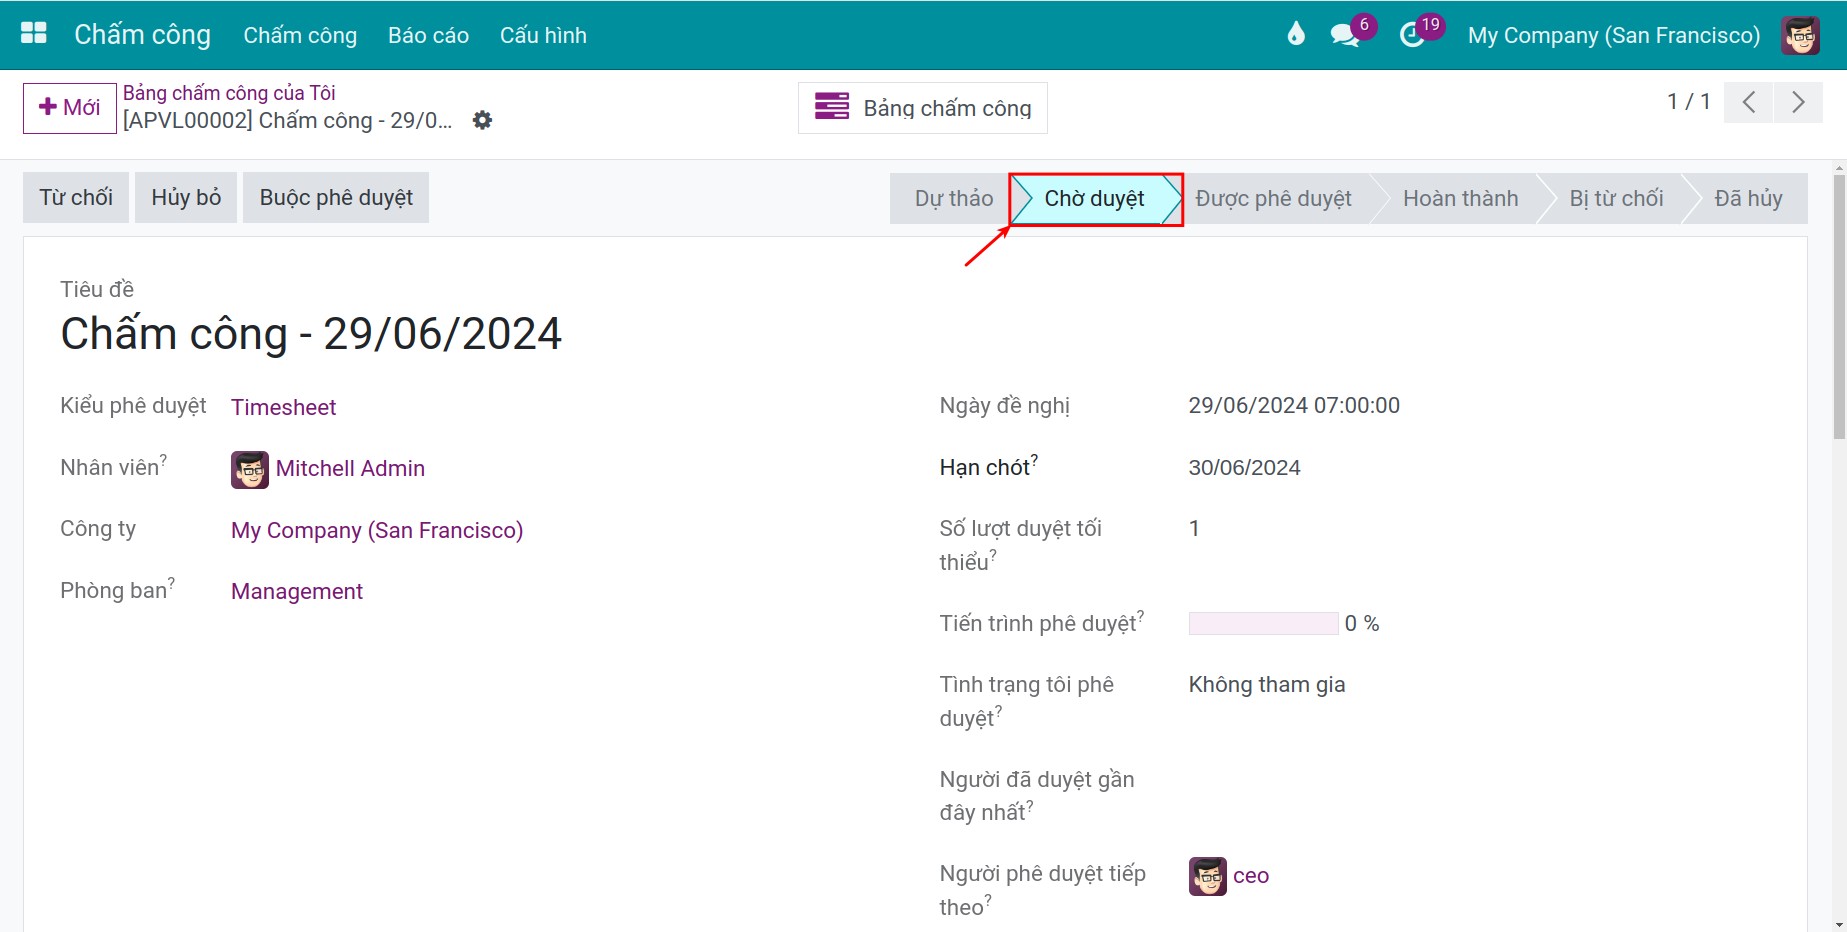Image resolution: width=1847 pixels, height=932 pixels.
Task: Open the gear actions menu
Action: (x=482, y=120)
